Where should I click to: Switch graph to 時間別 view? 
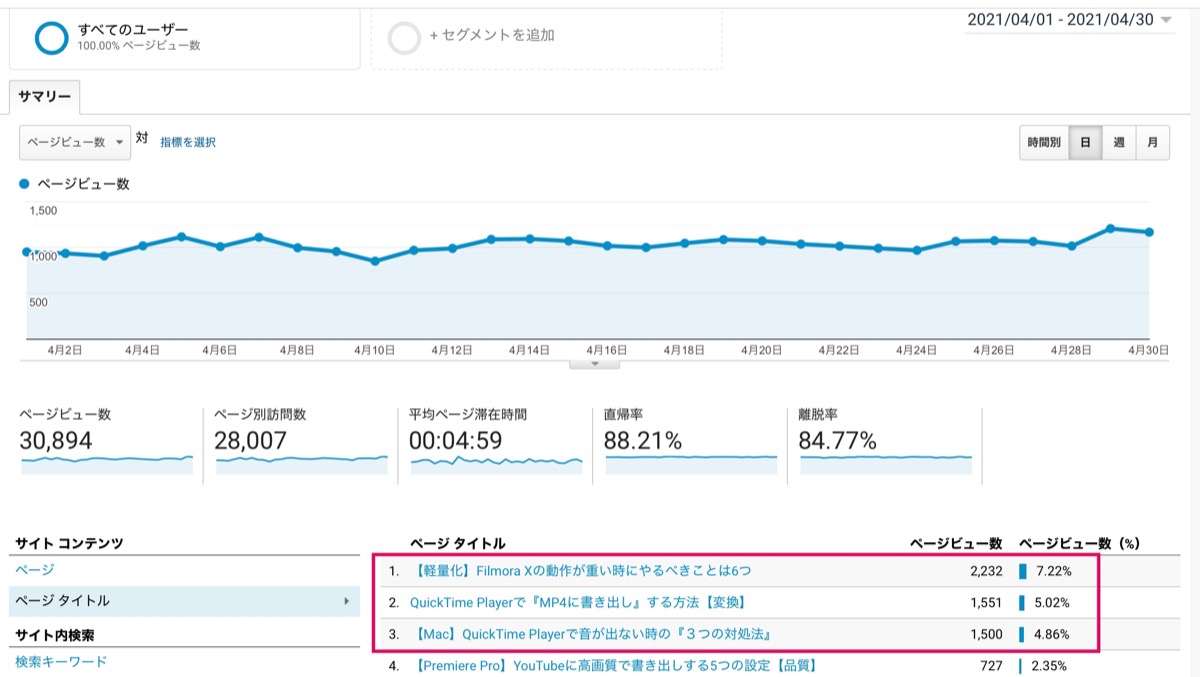point(1044,142)
